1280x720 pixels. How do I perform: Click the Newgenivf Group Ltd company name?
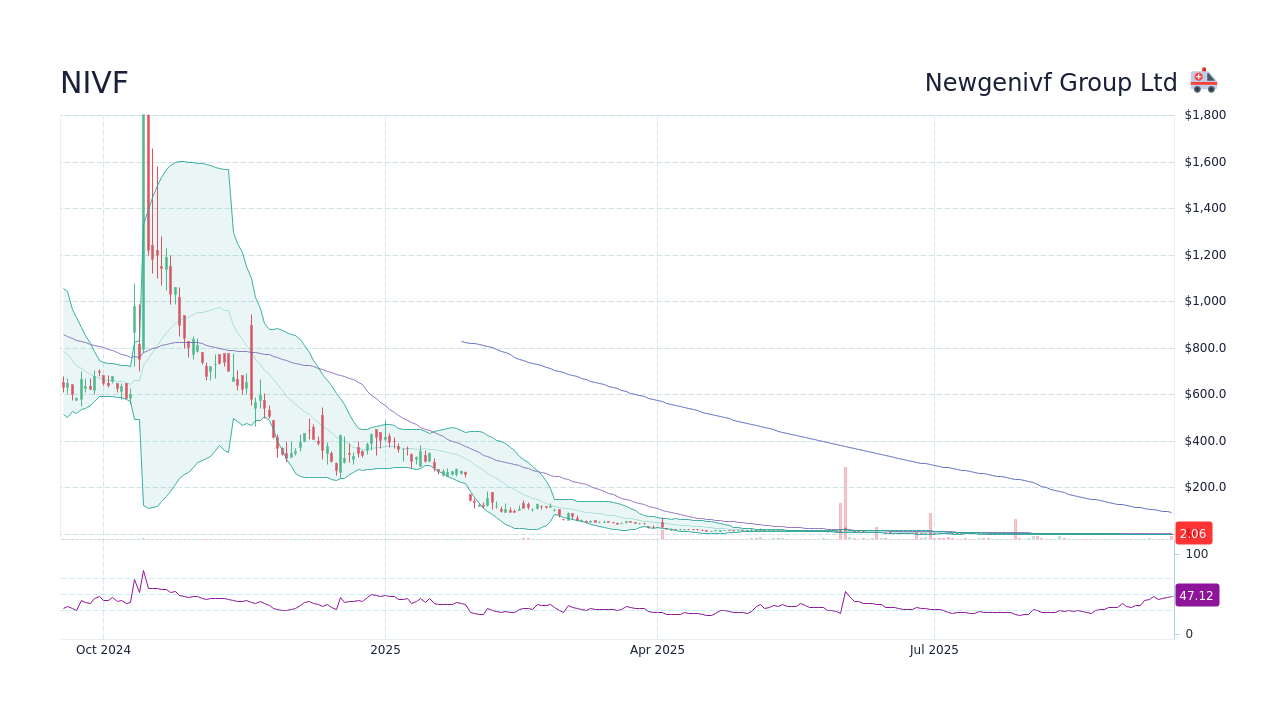coord(1051,82)
